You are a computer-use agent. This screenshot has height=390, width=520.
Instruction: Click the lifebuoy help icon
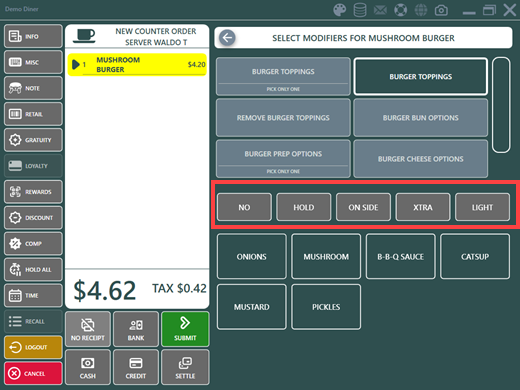tap(401, 10)
